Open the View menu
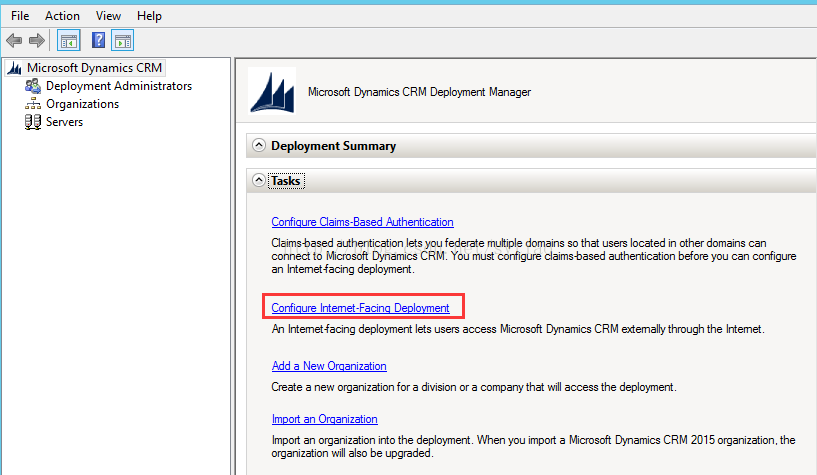This screenshot has height=475, width=817. (108, 16)
